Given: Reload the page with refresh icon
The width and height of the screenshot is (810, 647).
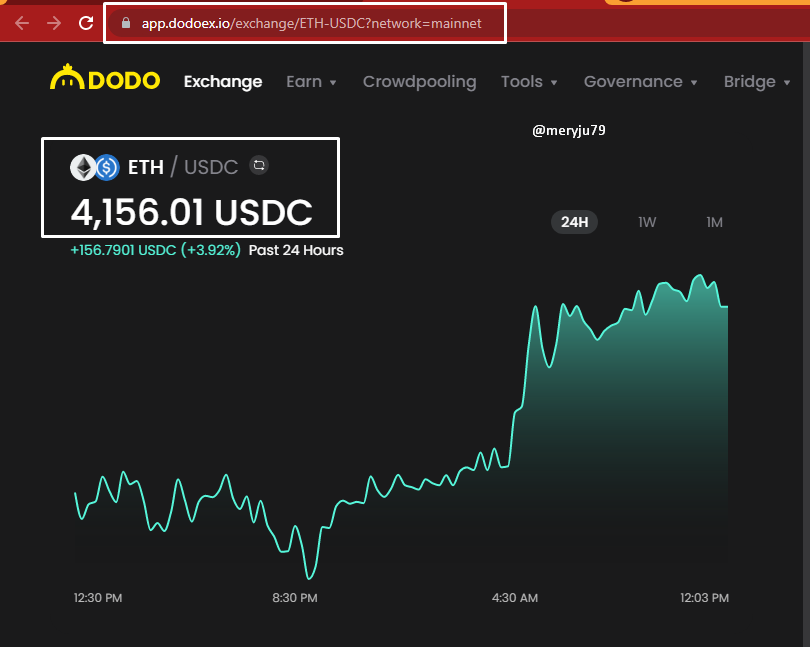Looking at the screenshot, I should [86, 23].
